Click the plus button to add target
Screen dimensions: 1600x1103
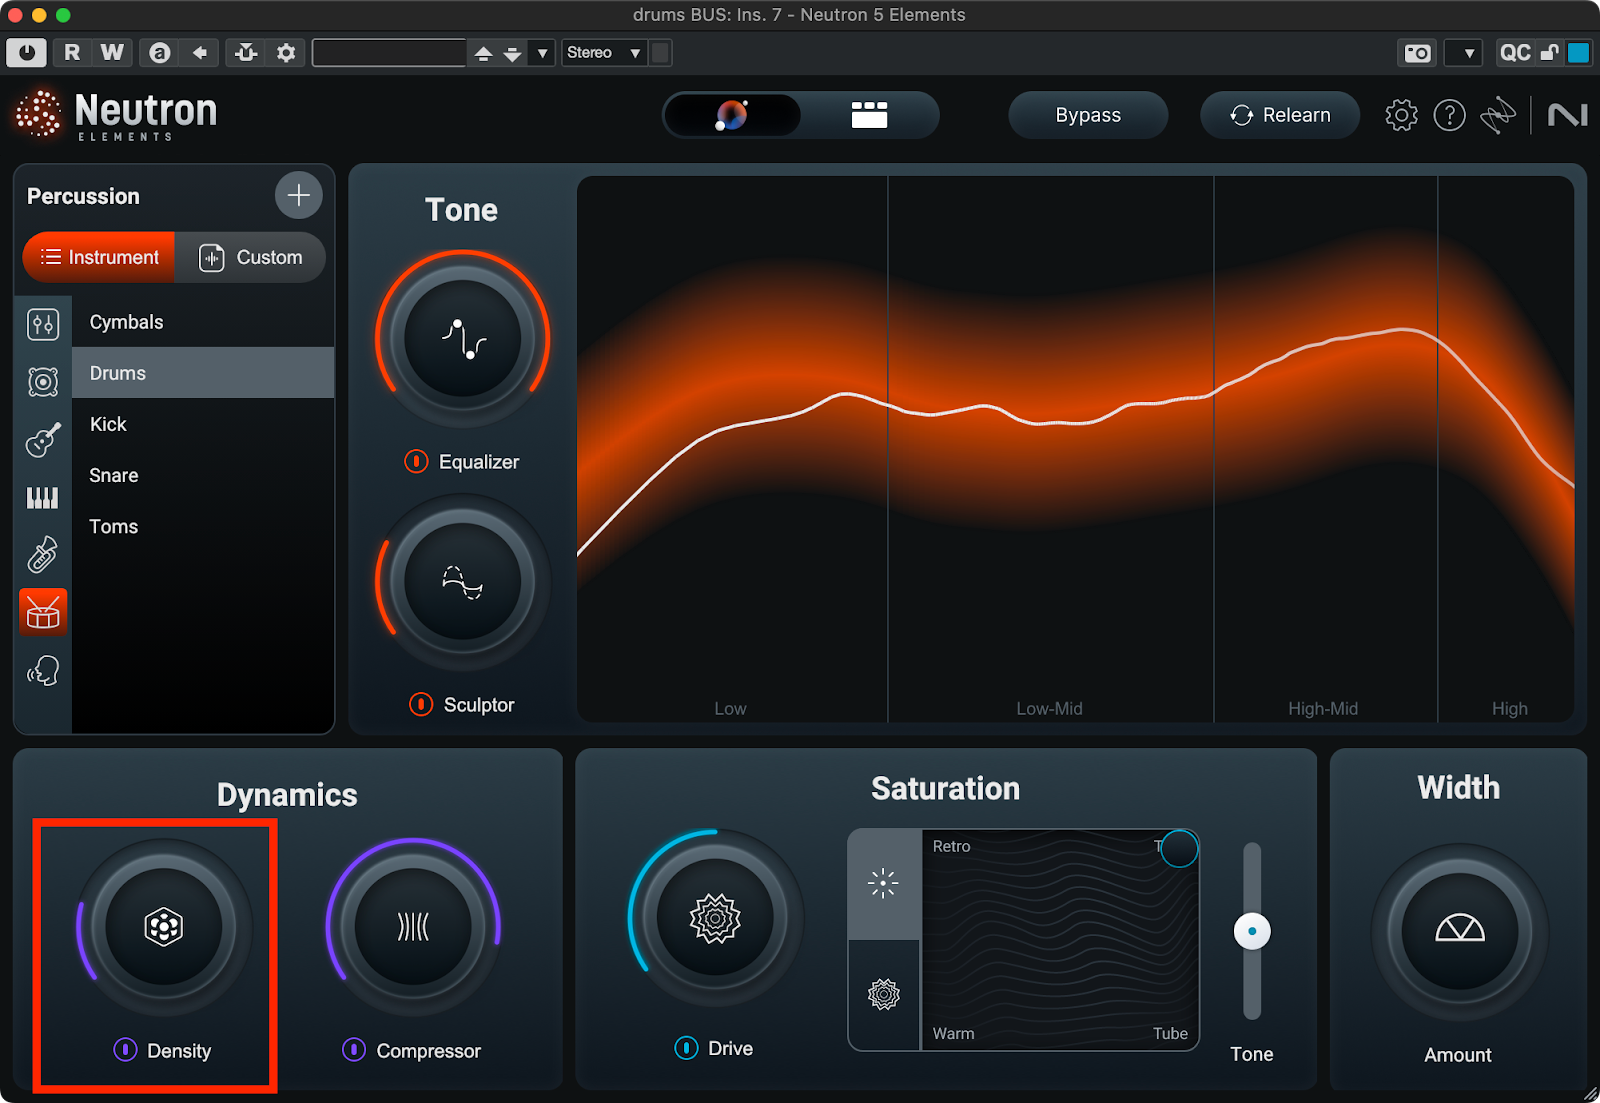coord(298,195)
